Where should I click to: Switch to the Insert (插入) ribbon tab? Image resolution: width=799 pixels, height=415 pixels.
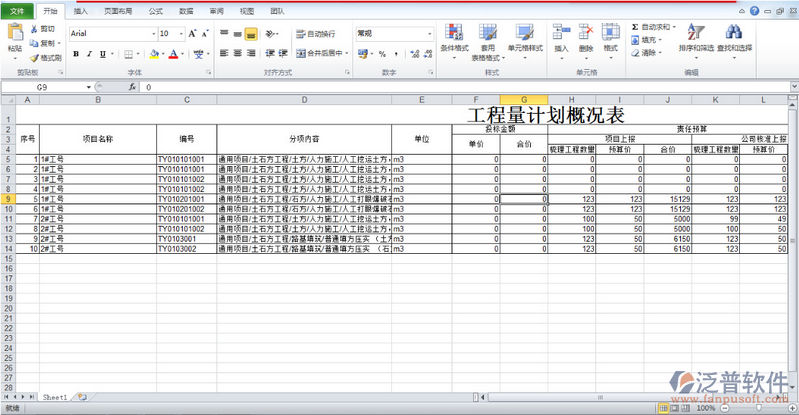coord(81,10)
